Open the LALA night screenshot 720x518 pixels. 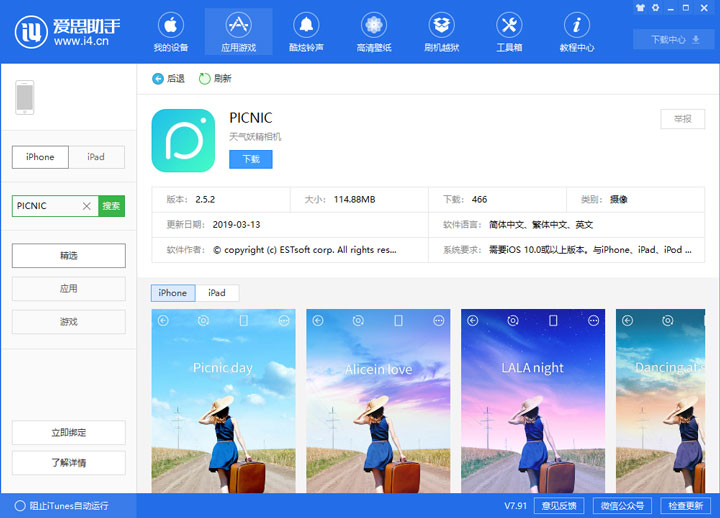coord(533,401)
